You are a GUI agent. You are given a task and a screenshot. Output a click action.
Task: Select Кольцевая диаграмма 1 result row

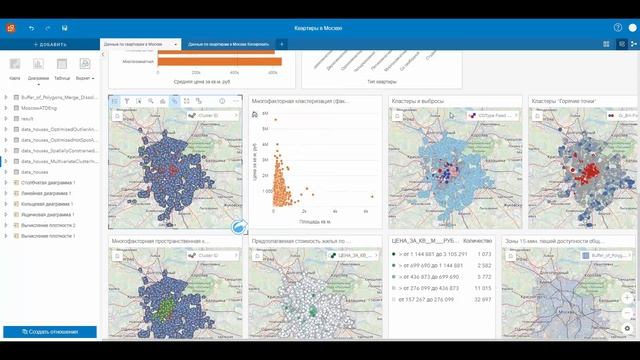coord(50,204)
